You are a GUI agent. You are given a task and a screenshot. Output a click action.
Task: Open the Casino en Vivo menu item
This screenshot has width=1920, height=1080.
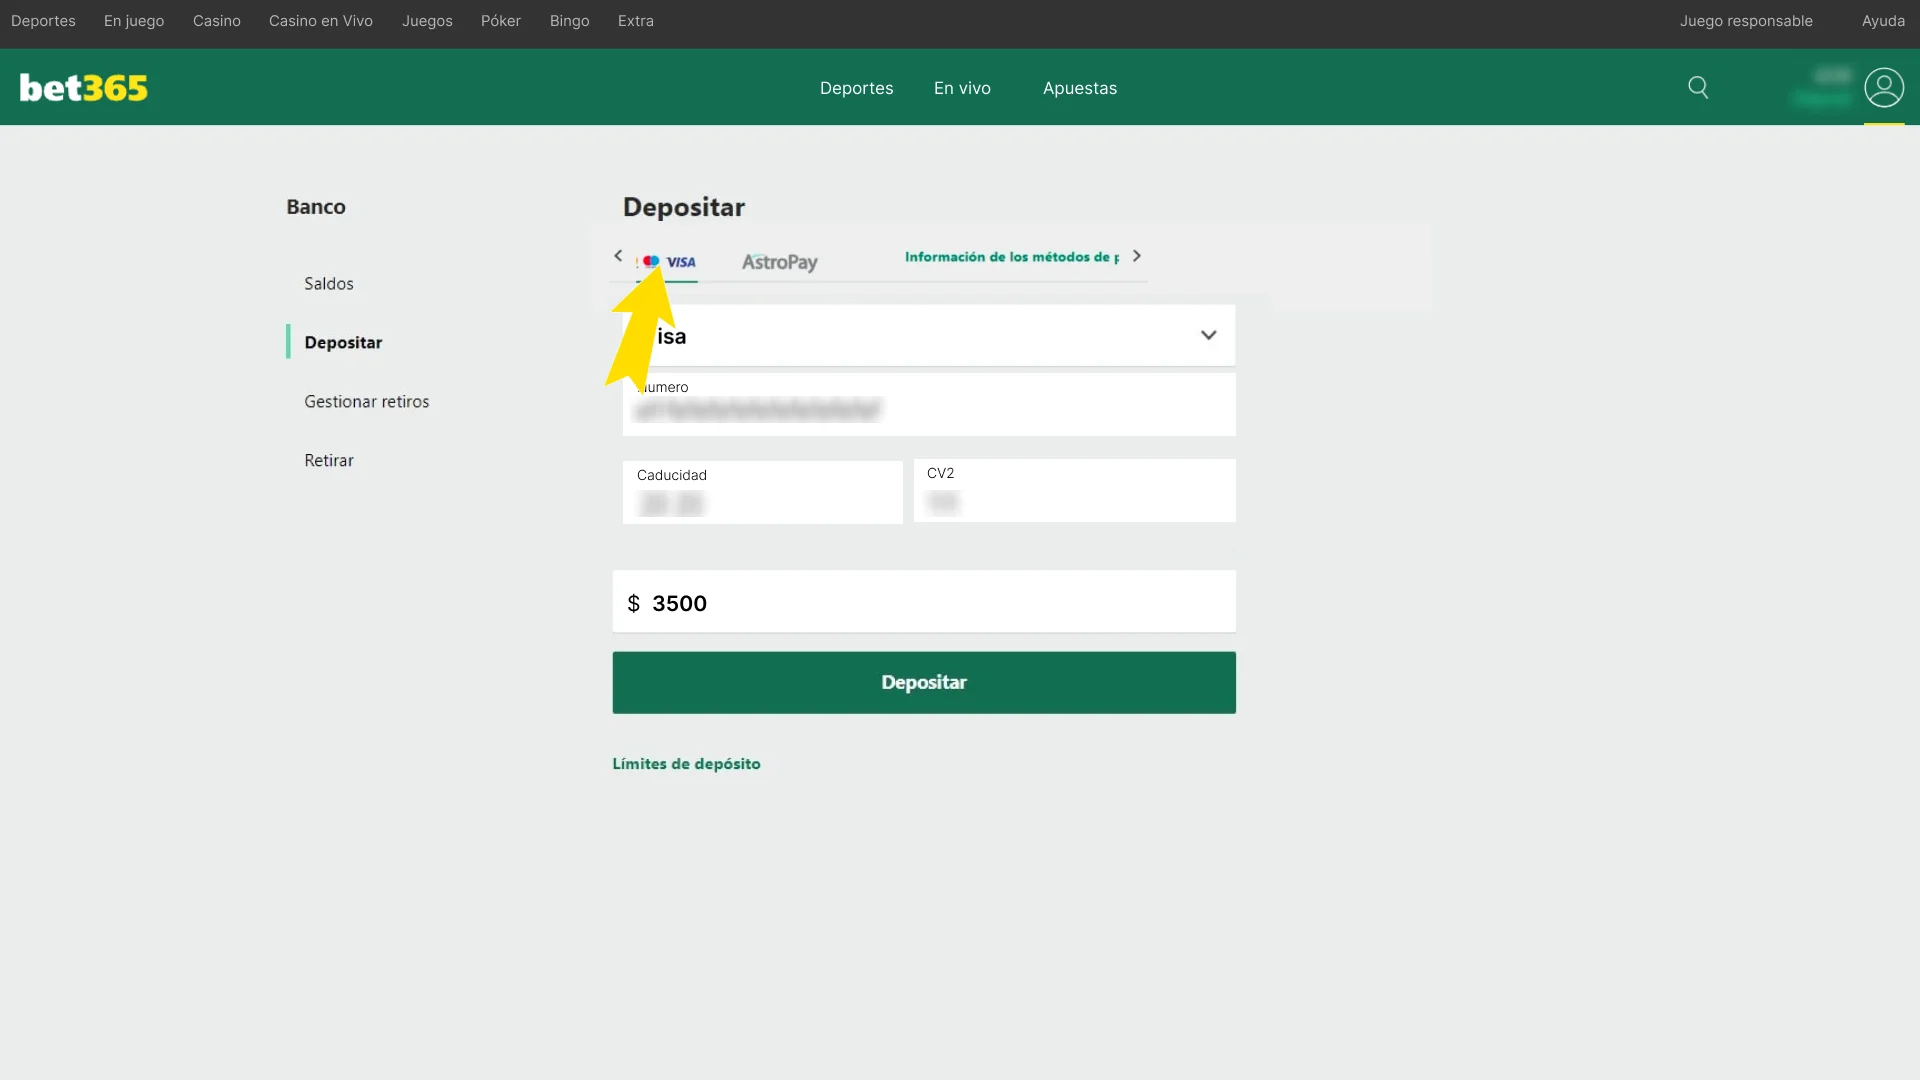click(x=320, y=20)
